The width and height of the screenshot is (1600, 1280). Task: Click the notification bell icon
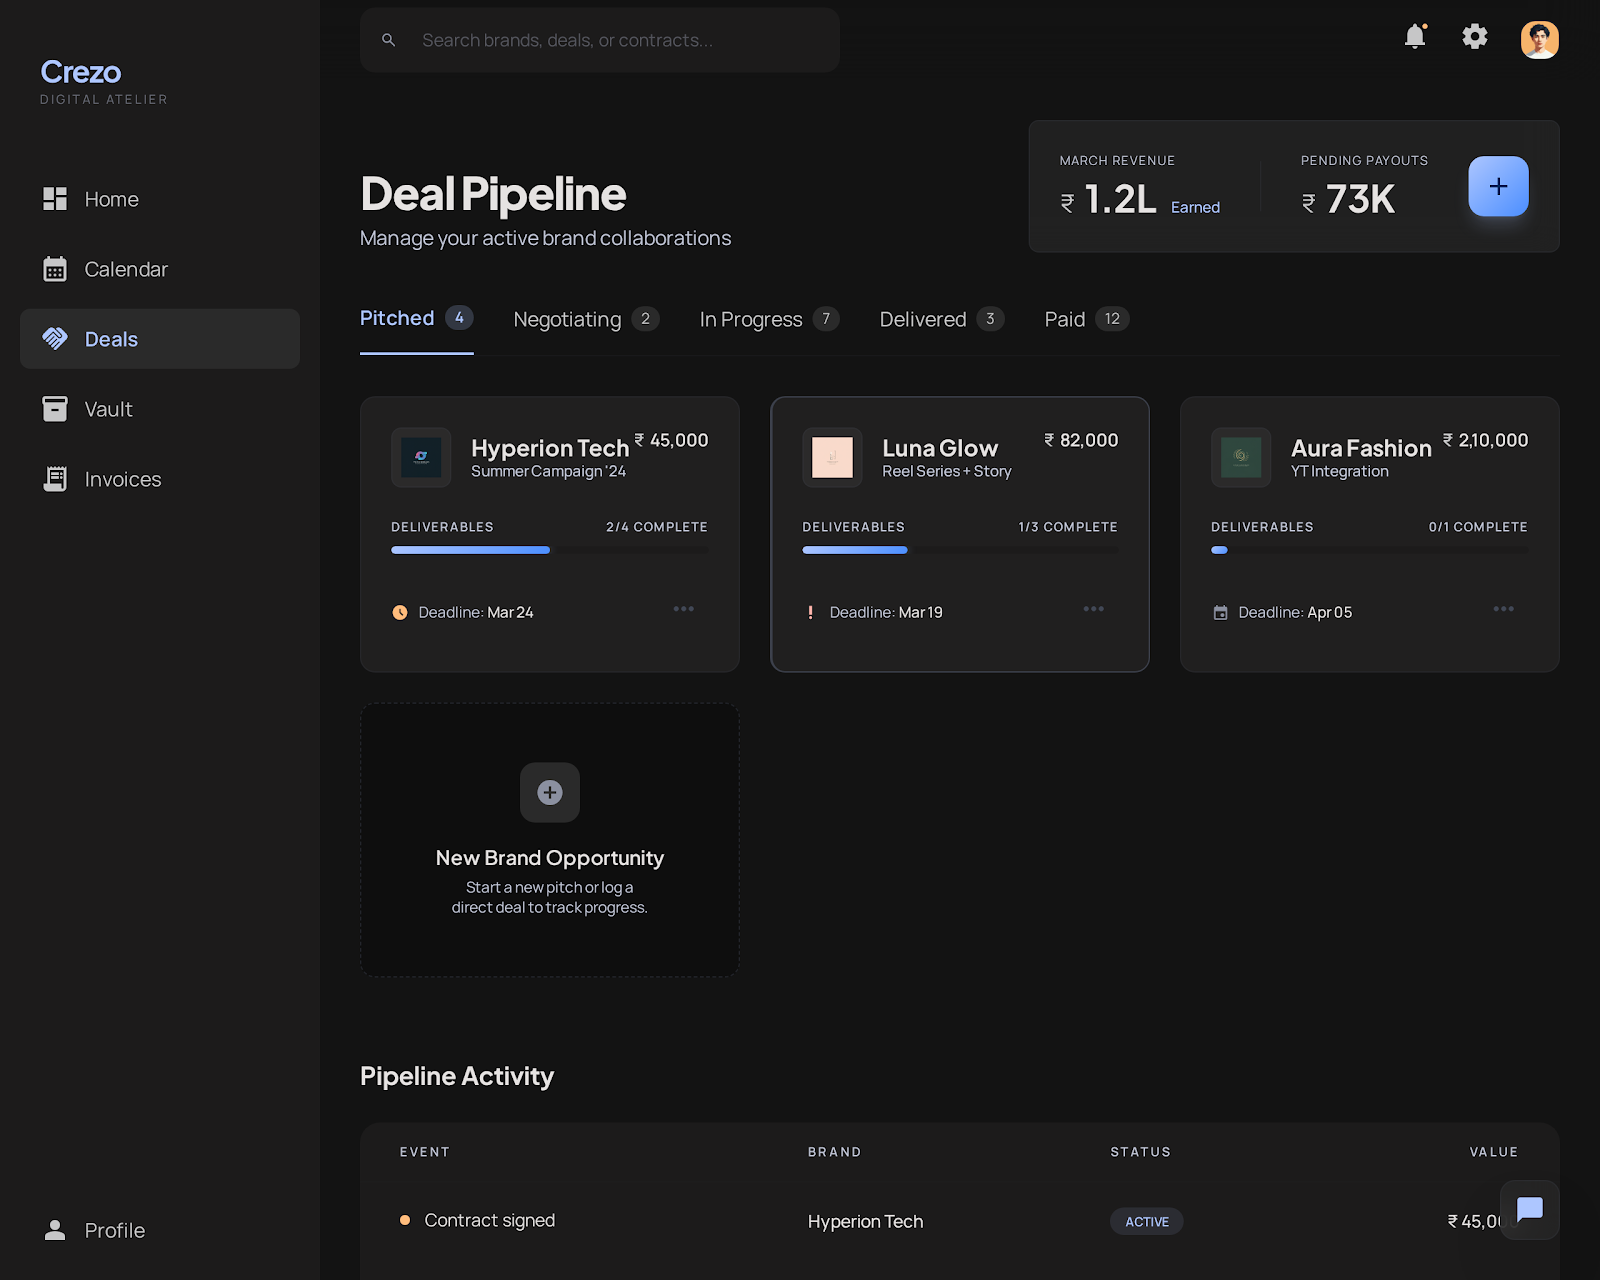[1415, 38]
